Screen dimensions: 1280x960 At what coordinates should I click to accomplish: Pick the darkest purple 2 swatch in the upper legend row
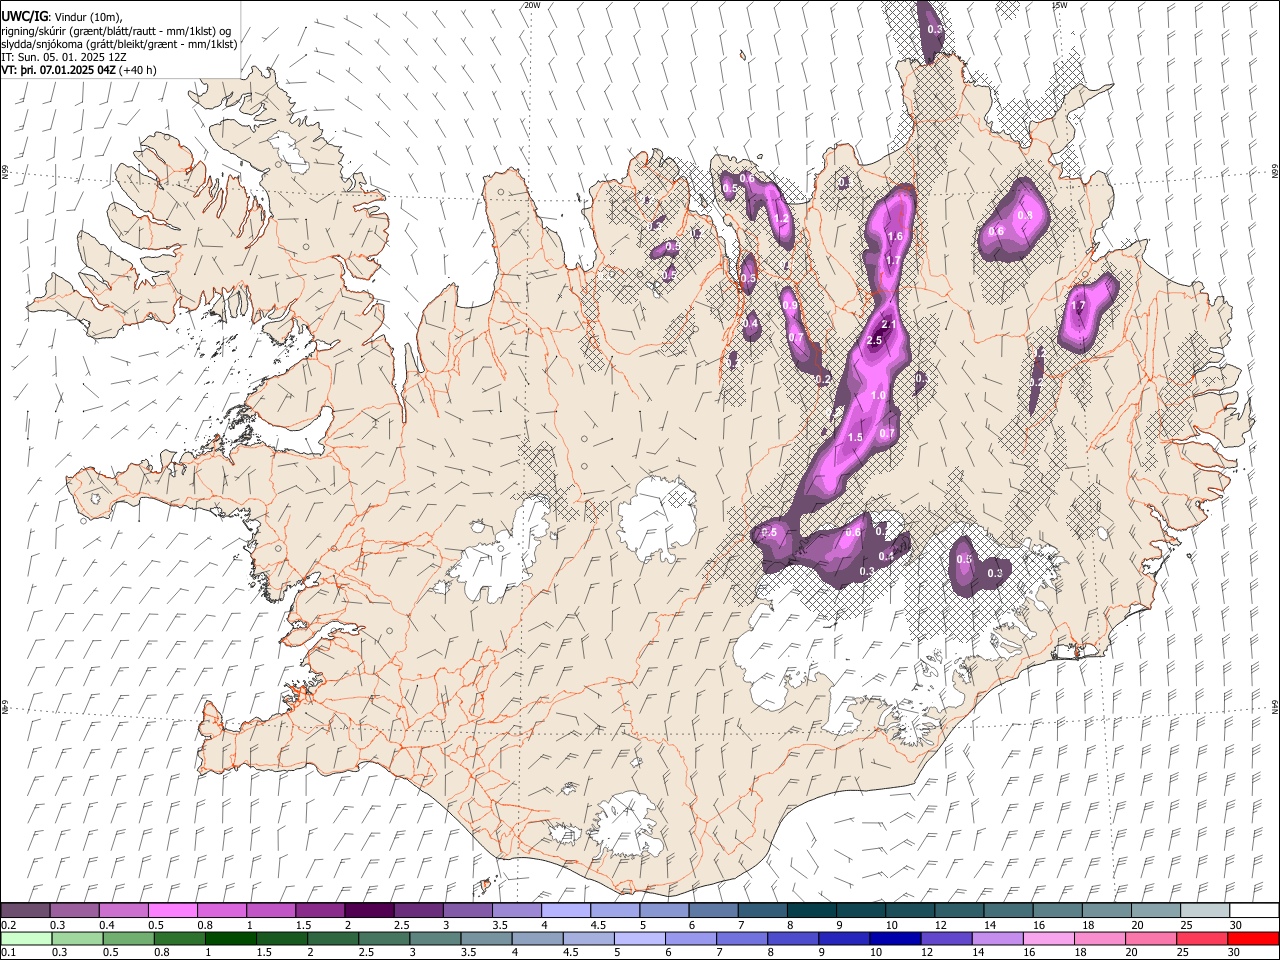coord(368,911)
